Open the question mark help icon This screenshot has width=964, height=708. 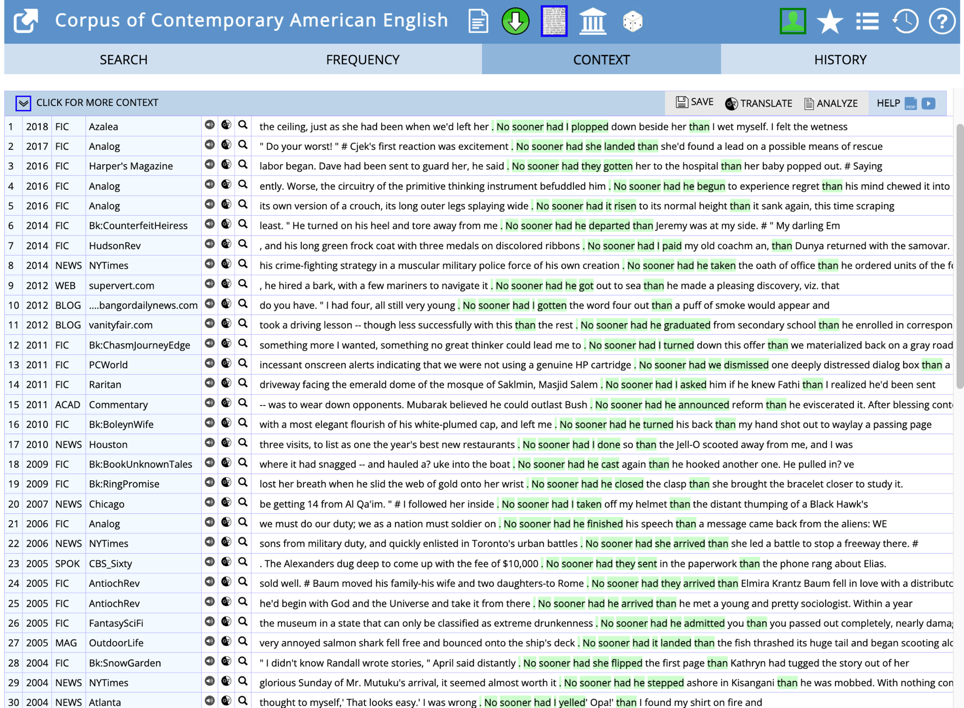click(x=941, y=22)
